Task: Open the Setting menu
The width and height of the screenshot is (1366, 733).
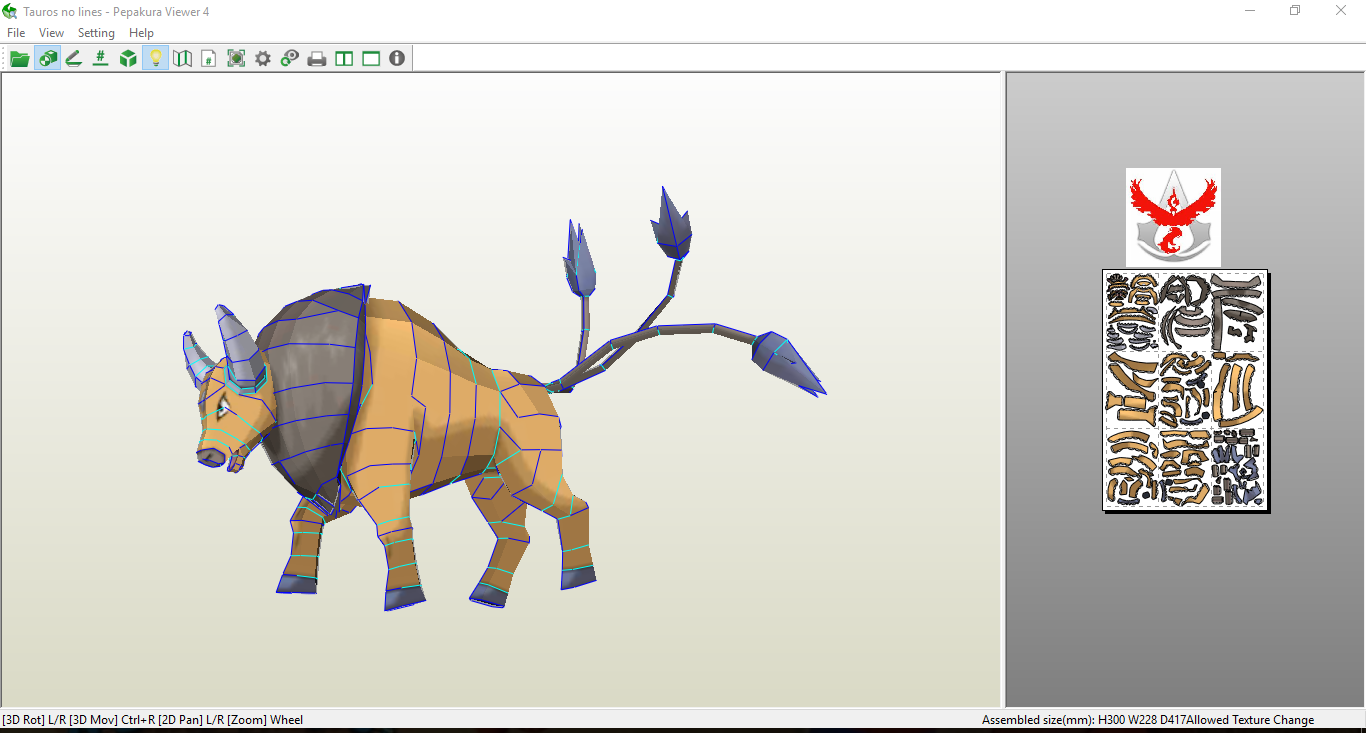Action: coord(96,33)
